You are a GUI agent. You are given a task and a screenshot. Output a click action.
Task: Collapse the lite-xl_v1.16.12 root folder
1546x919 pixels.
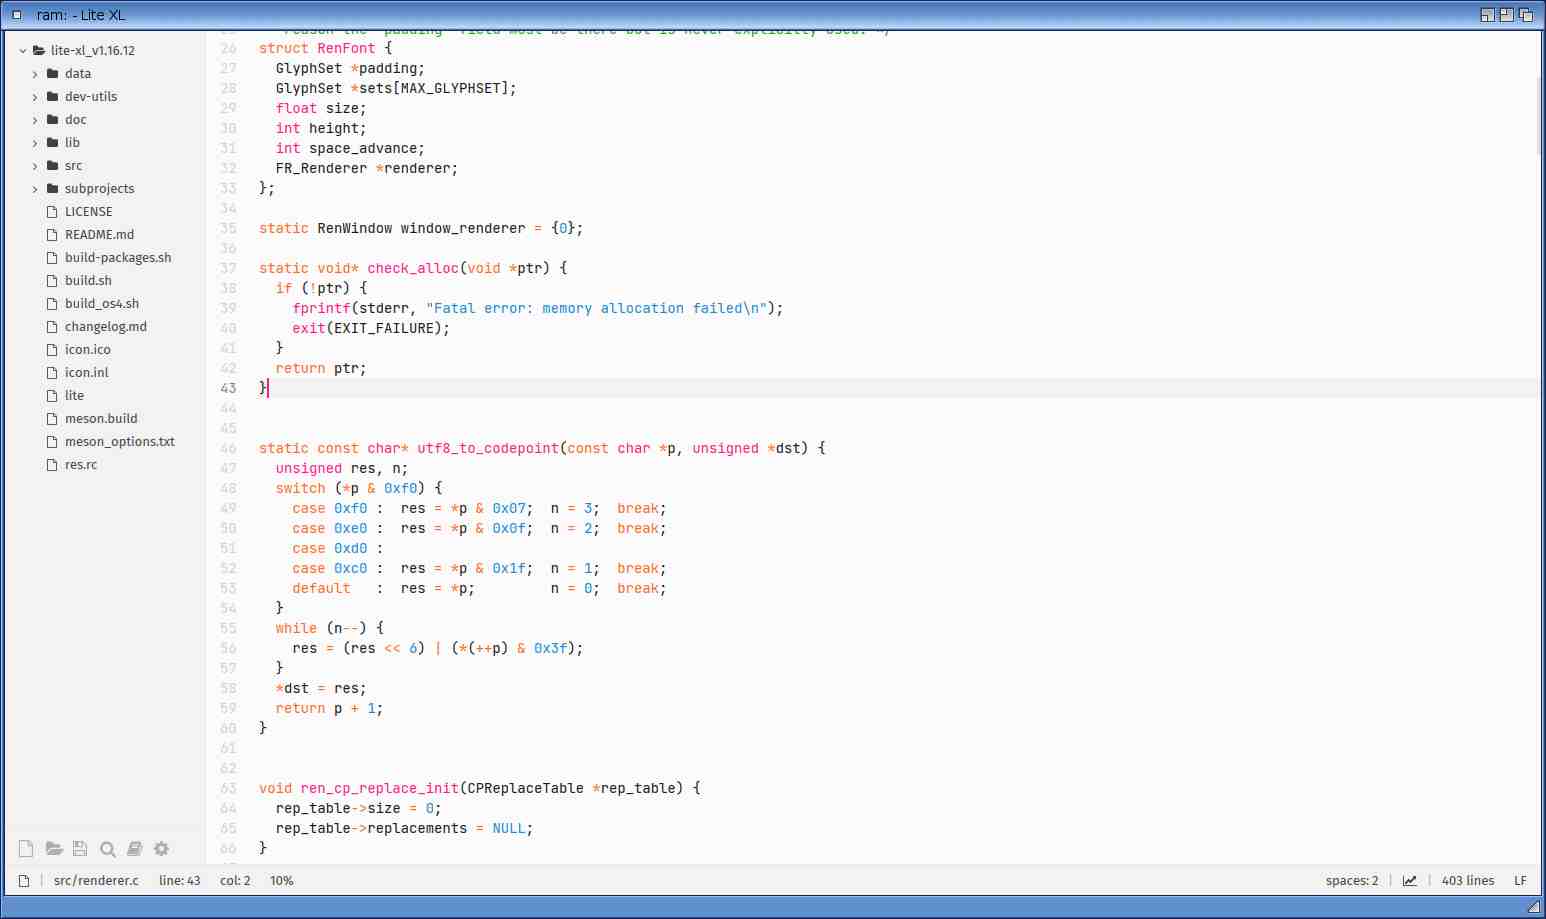pos(23,51)
